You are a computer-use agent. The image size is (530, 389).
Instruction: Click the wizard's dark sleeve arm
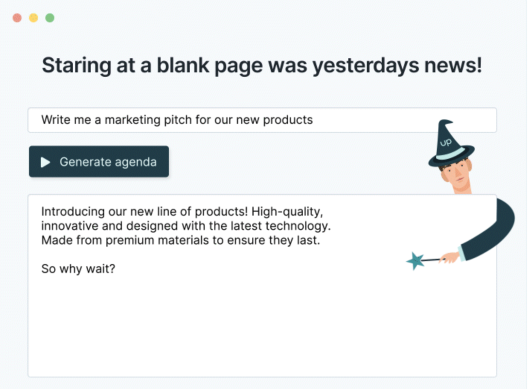pyautogui.click(x=490, y=230)
